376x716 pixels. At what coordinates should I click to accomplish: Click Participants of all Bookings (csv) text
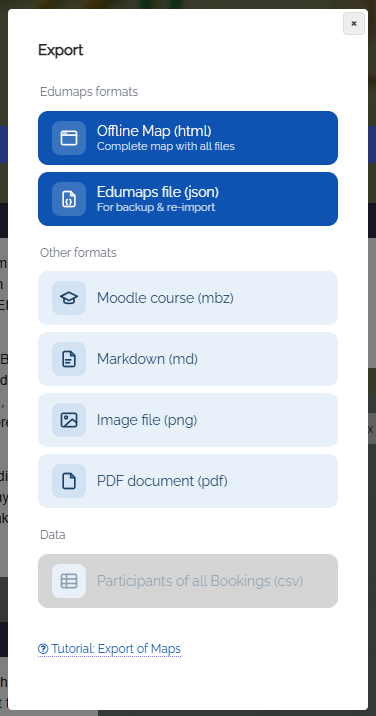[x=200, y=581]
